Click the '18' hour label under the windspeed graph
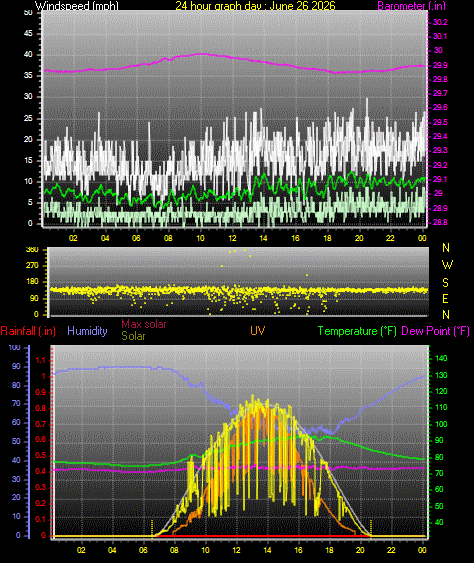The height and width of the screenshot is (563, 474). pyautogui.click(x=327, y=238)
